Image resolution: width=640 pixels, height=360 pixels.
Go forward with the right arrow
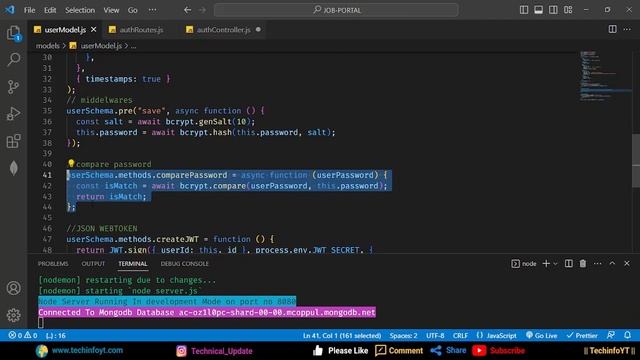pos(202,10)
